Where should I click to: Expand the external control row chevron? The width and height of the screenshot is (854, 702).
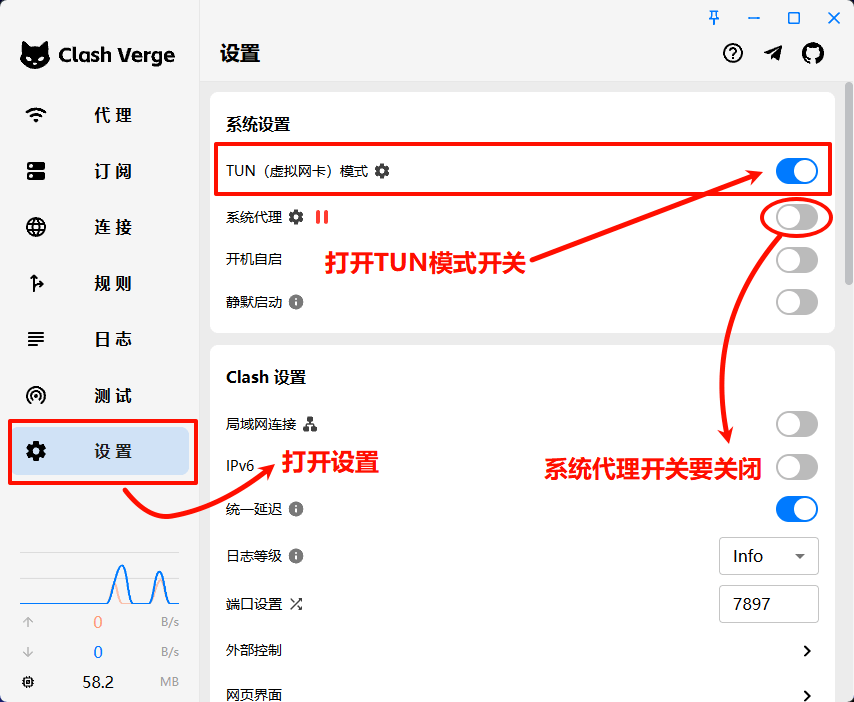coord(807,651)
